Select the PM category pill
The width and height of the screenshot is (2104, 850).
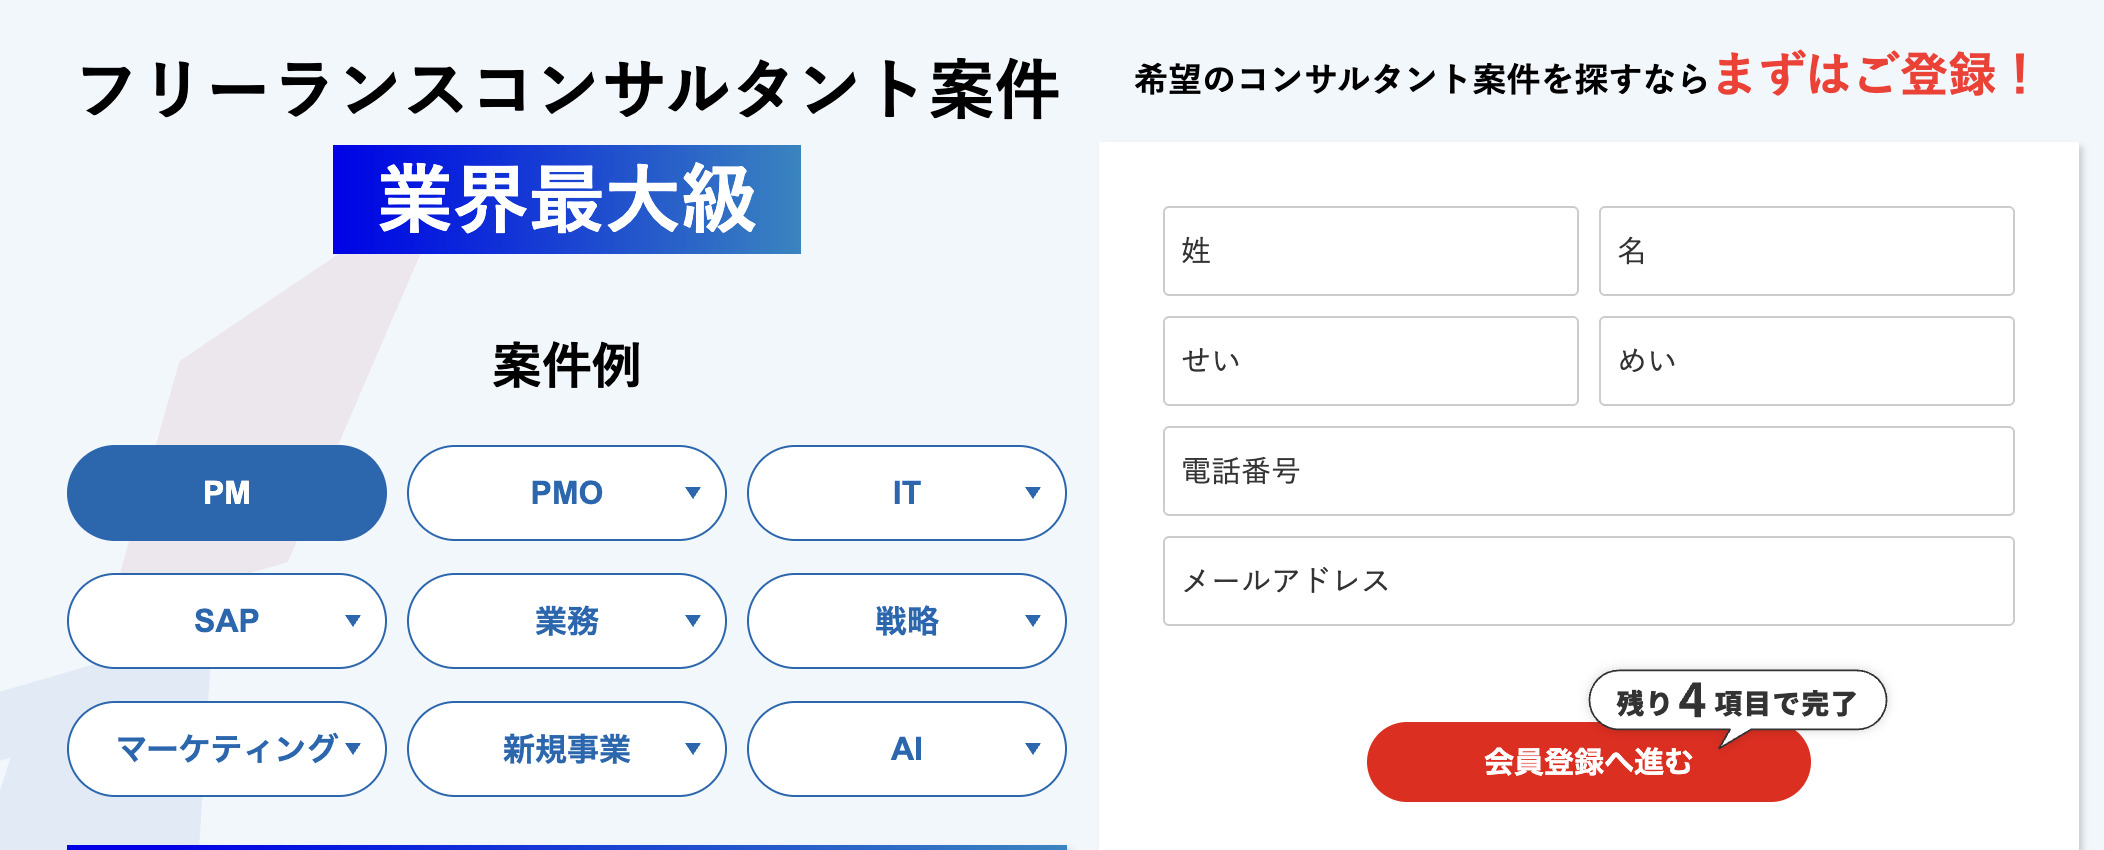227,493
